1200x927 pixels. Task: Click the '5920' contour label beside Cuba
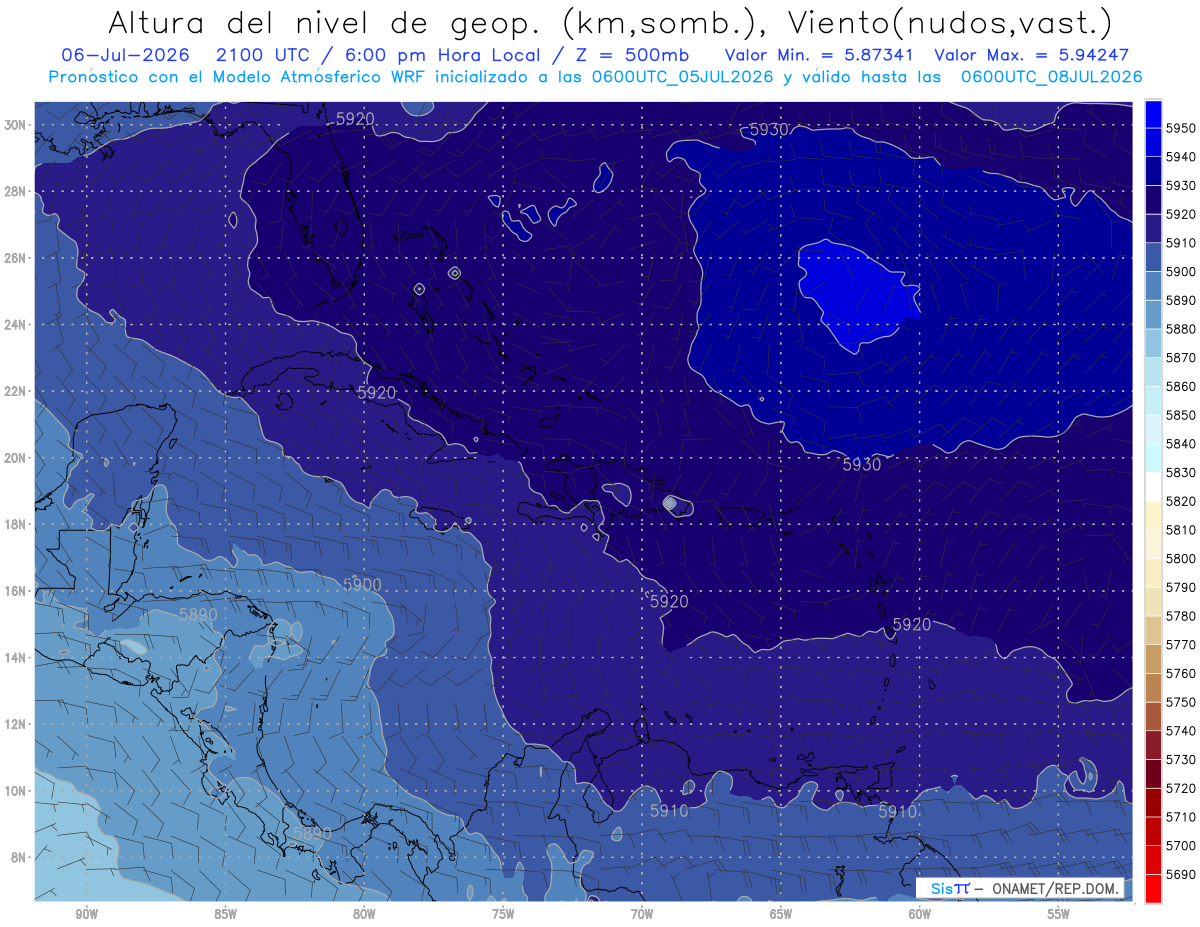coord(377,393)
